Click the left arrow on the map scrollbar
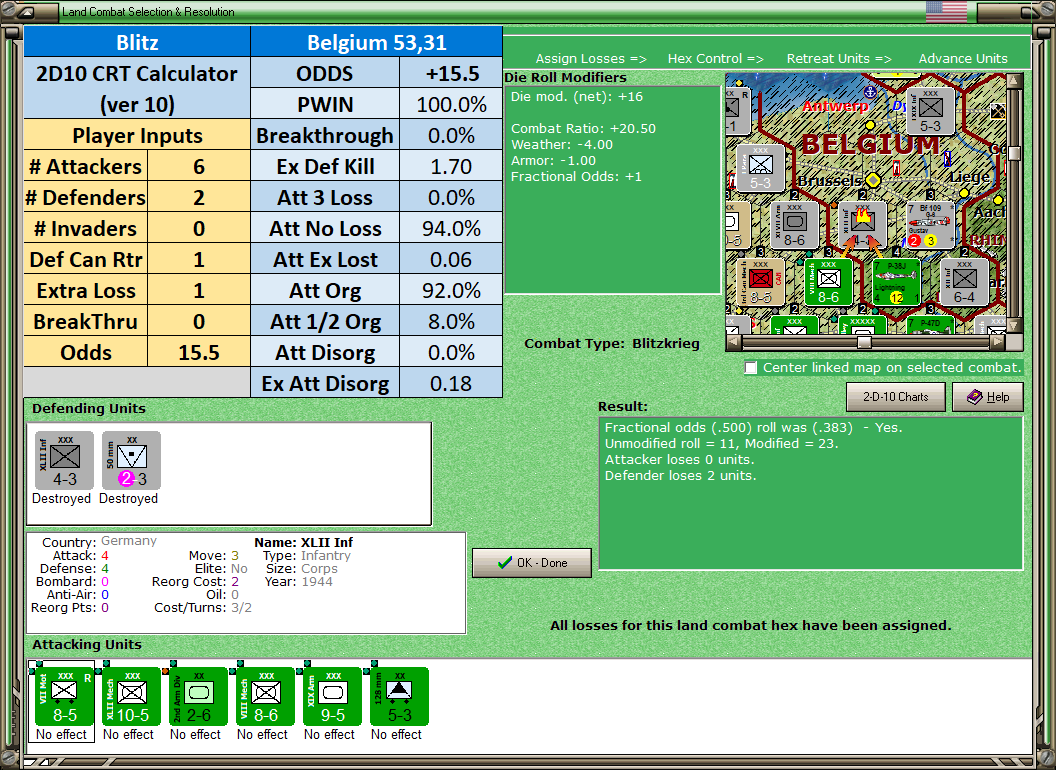This screenshot has width=1056, height=770. (x=734, y=342)
